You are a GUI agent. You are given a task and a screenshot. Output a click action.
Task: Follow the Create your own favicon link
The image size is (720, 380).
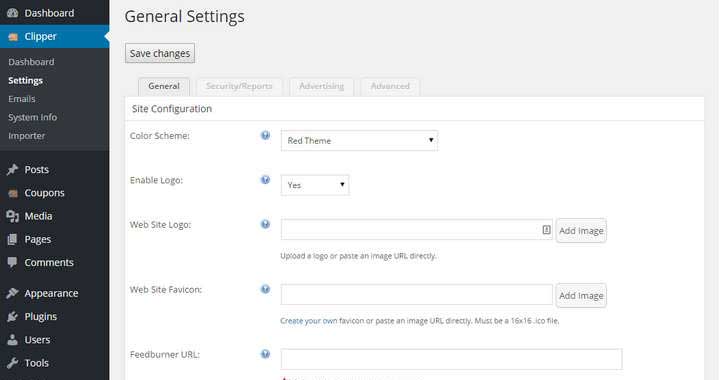[x=309, y=321]
